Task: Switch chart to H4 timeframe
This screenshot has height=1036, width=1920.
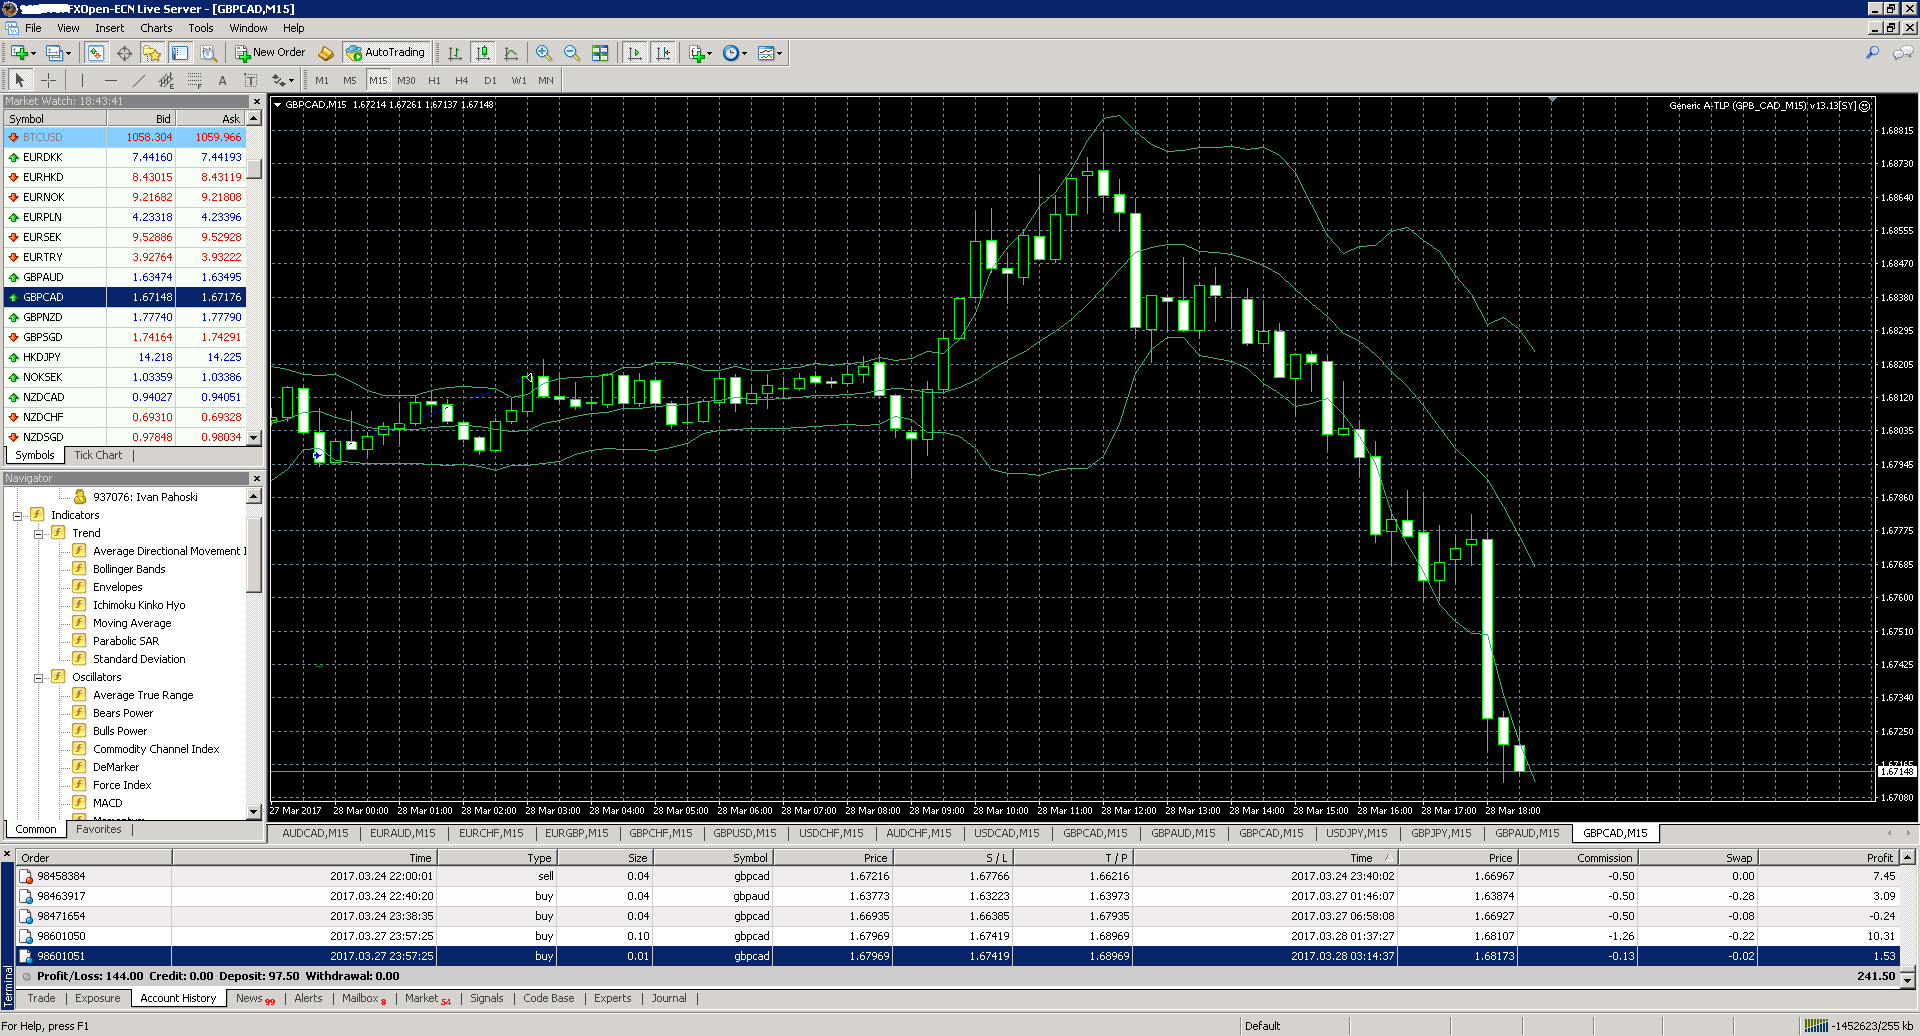Action: 462,80
